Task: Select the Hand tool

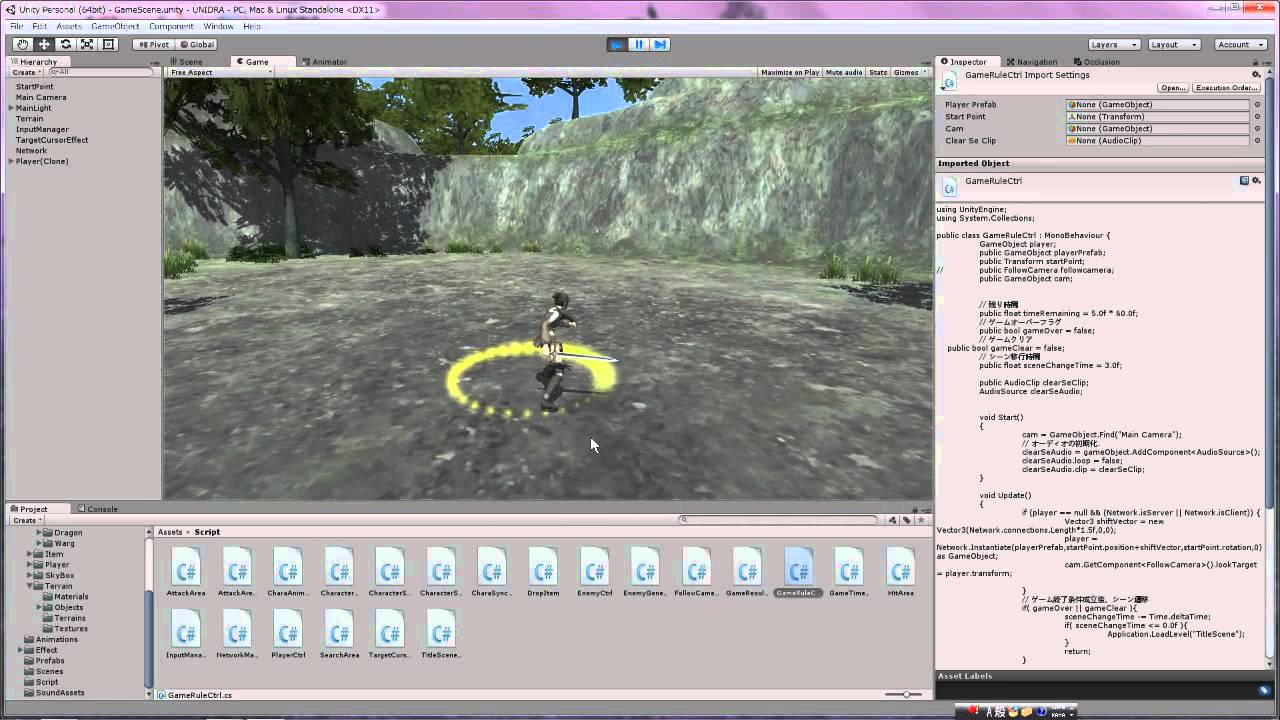Action: (23, 44)
